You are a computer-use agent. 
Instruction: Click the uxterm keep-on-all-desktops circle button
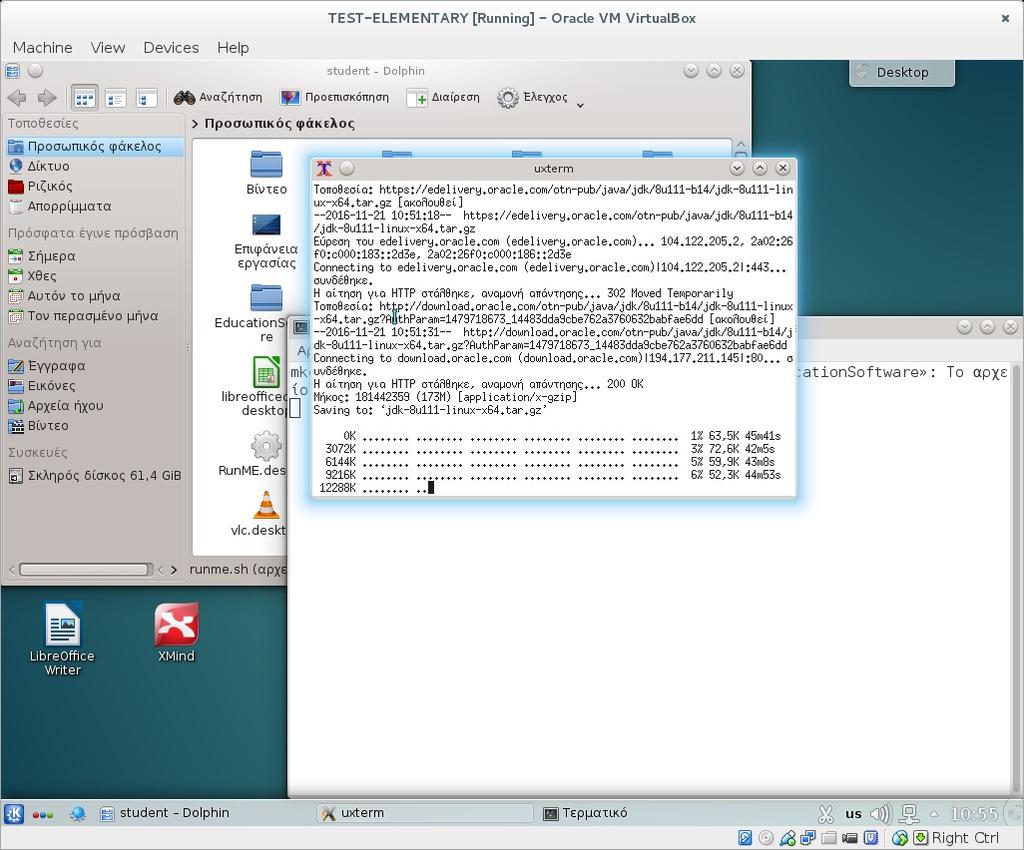coord(347,168)
